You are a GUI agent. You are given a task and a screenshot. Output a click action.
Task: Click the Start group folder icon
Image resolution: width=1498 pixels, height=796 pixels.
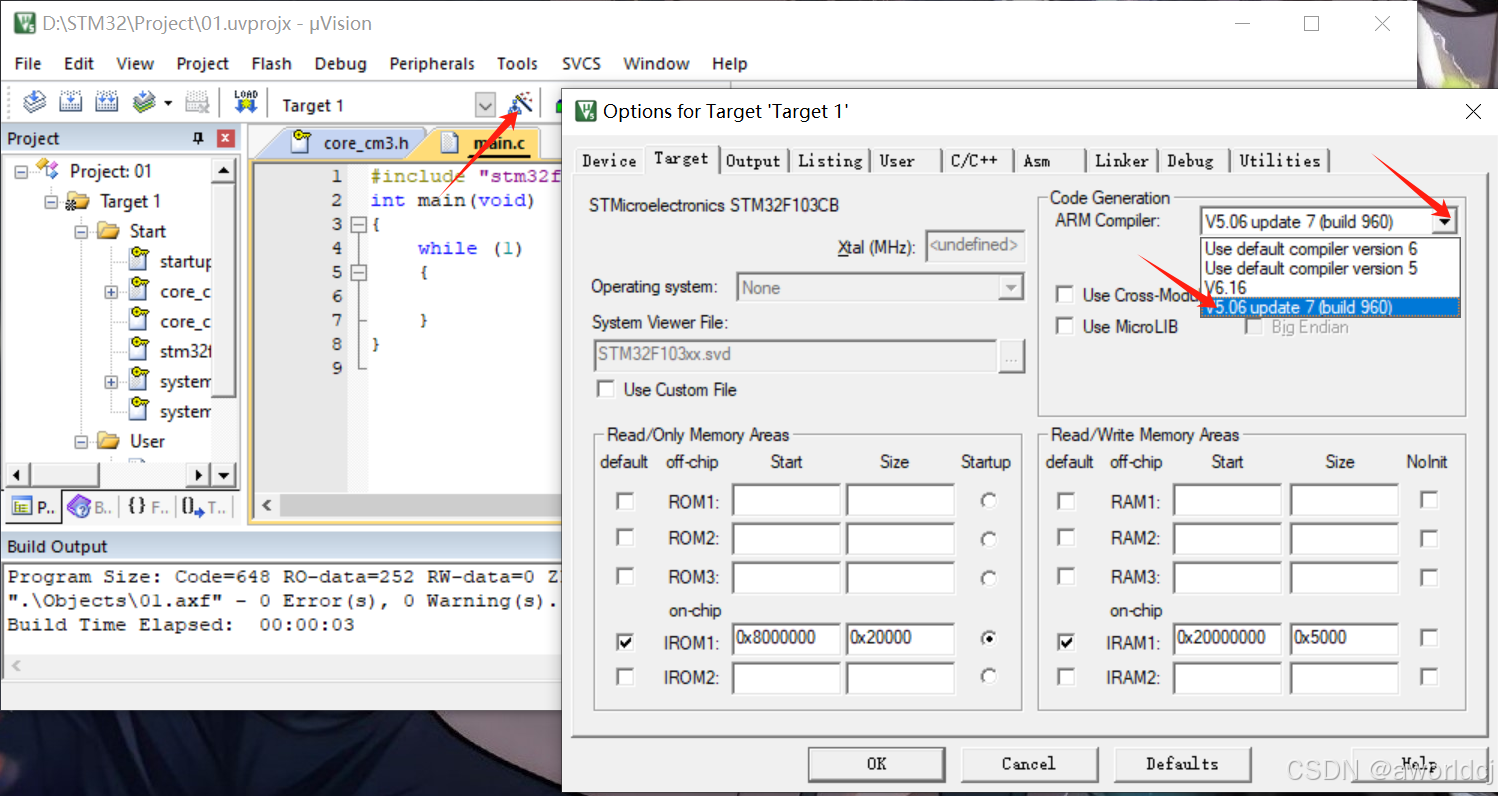(x=108, y=231)
